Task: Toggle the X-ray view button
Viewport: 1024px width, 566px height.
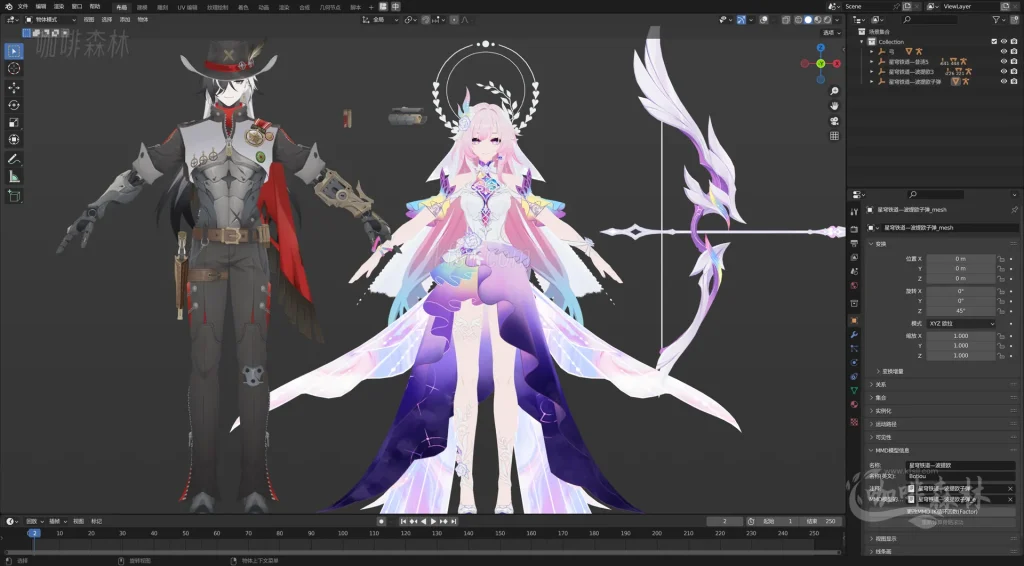Action: pos(786,20)
